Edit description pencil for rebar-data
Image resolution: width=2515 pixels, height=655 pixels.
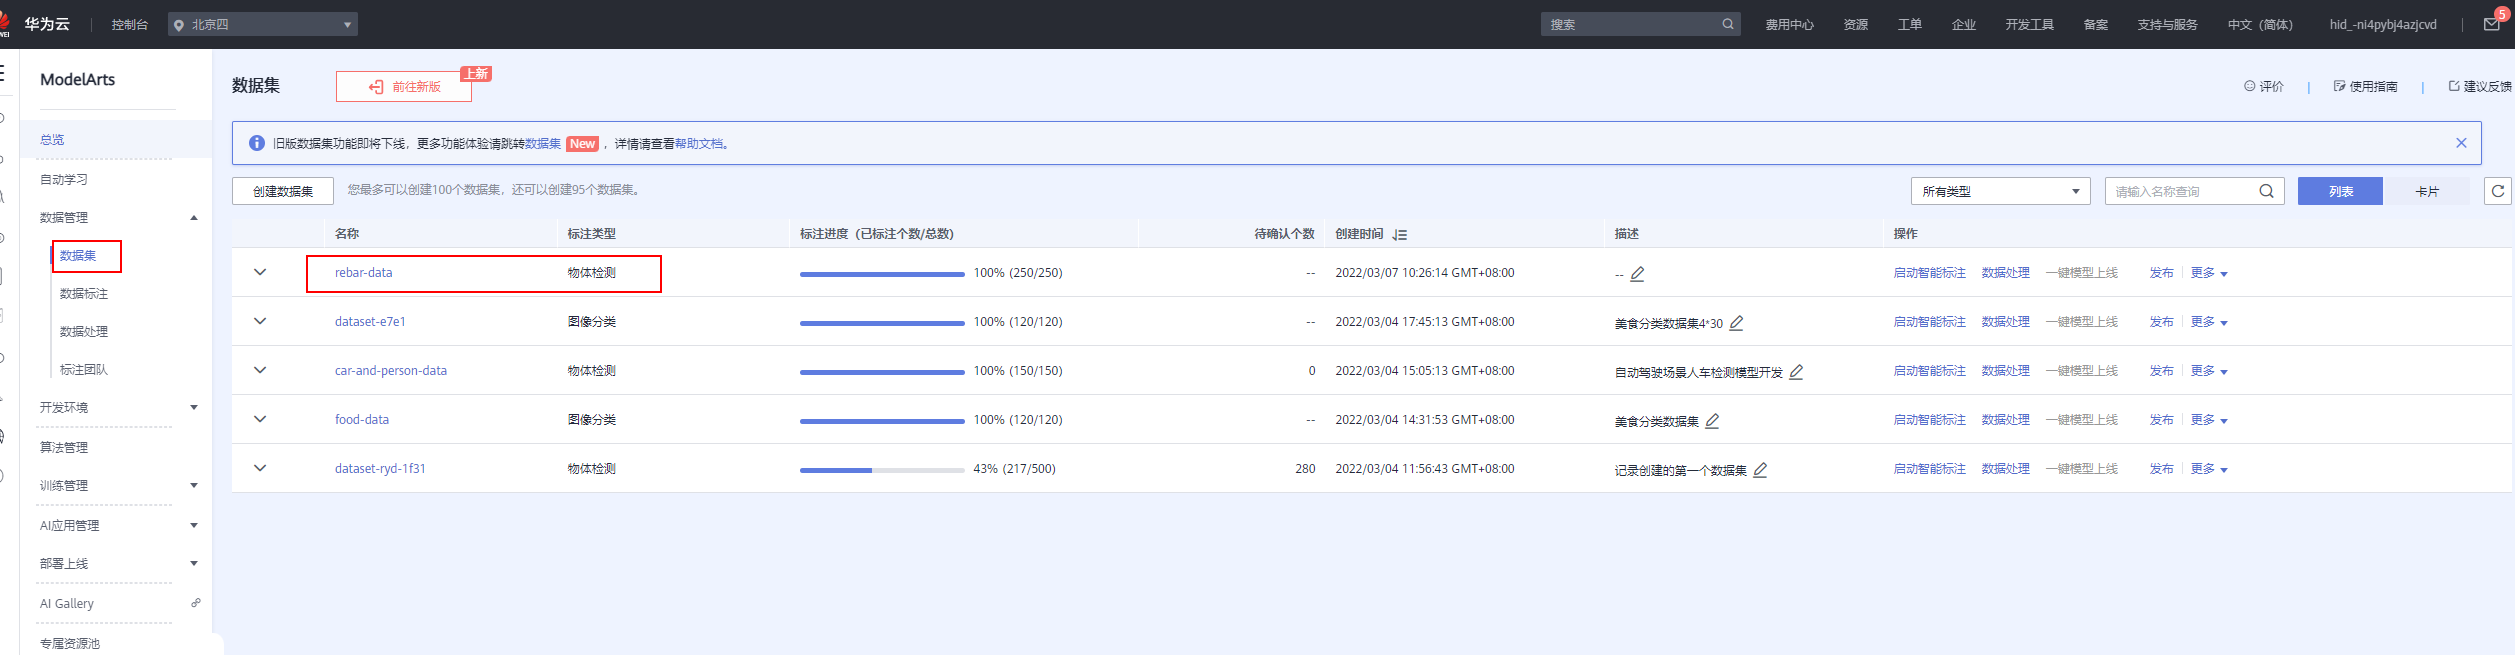tap(1637, 274)
